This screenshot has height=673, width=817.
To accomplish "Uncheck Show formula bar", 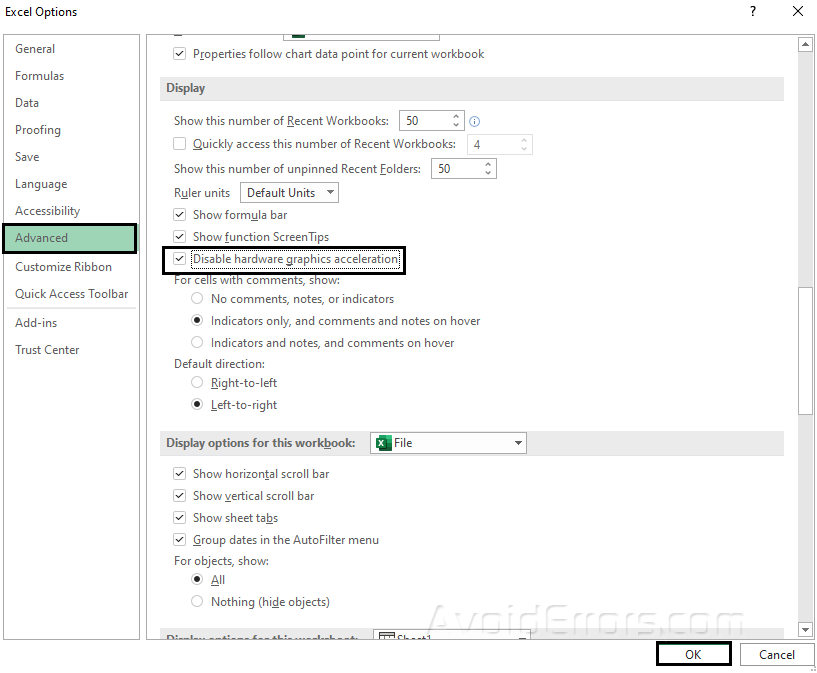I will coord(180,215).
